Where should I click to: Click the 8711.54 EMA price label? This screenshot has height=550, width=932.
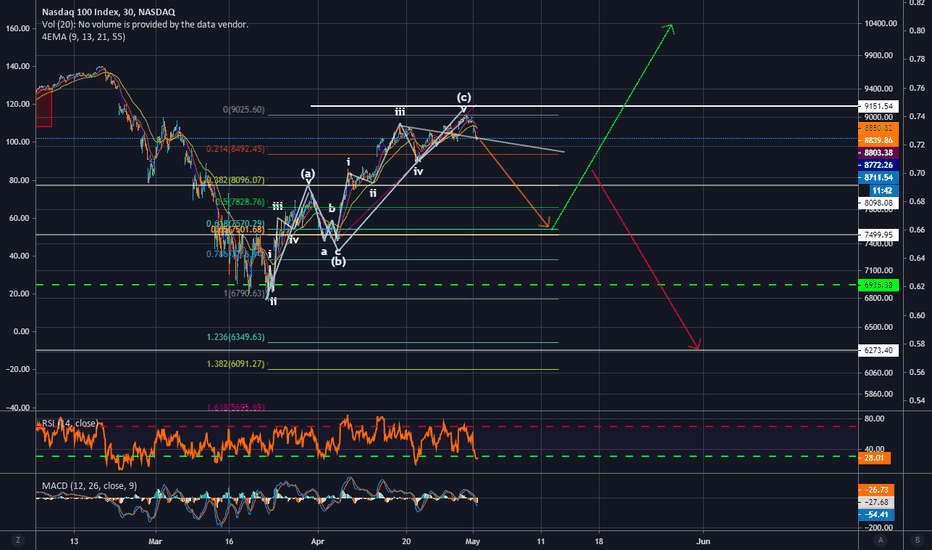(x=878, y=178)
